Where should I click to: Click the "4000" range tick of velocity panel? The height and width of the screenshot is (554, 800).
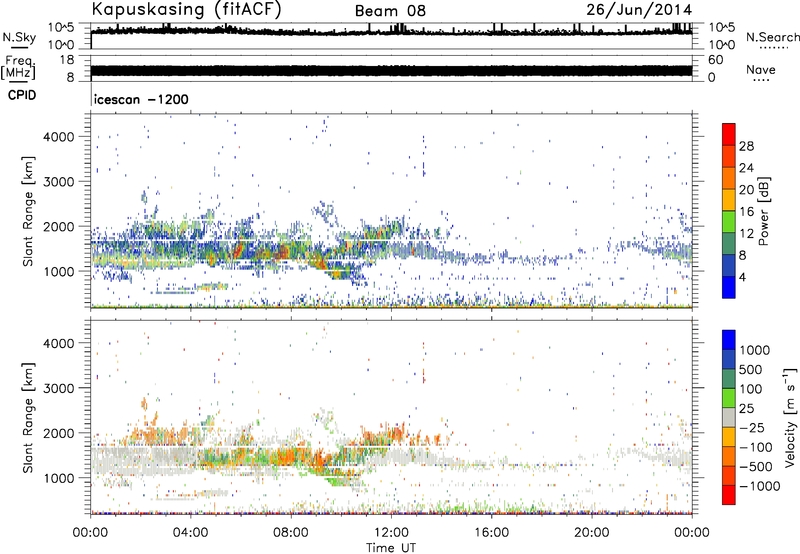tap(59, 343)
